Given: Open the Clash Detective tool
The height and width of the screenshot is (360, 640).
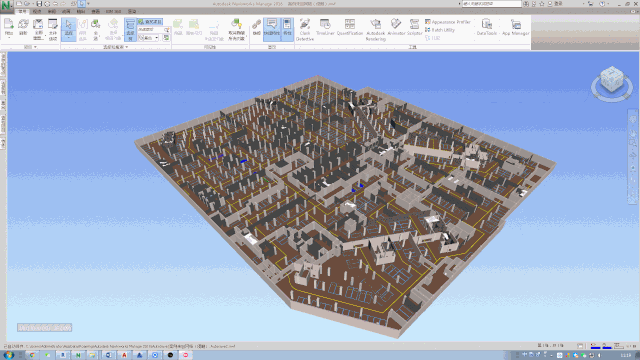Looking at the screenshot, I should click(304, 29).
